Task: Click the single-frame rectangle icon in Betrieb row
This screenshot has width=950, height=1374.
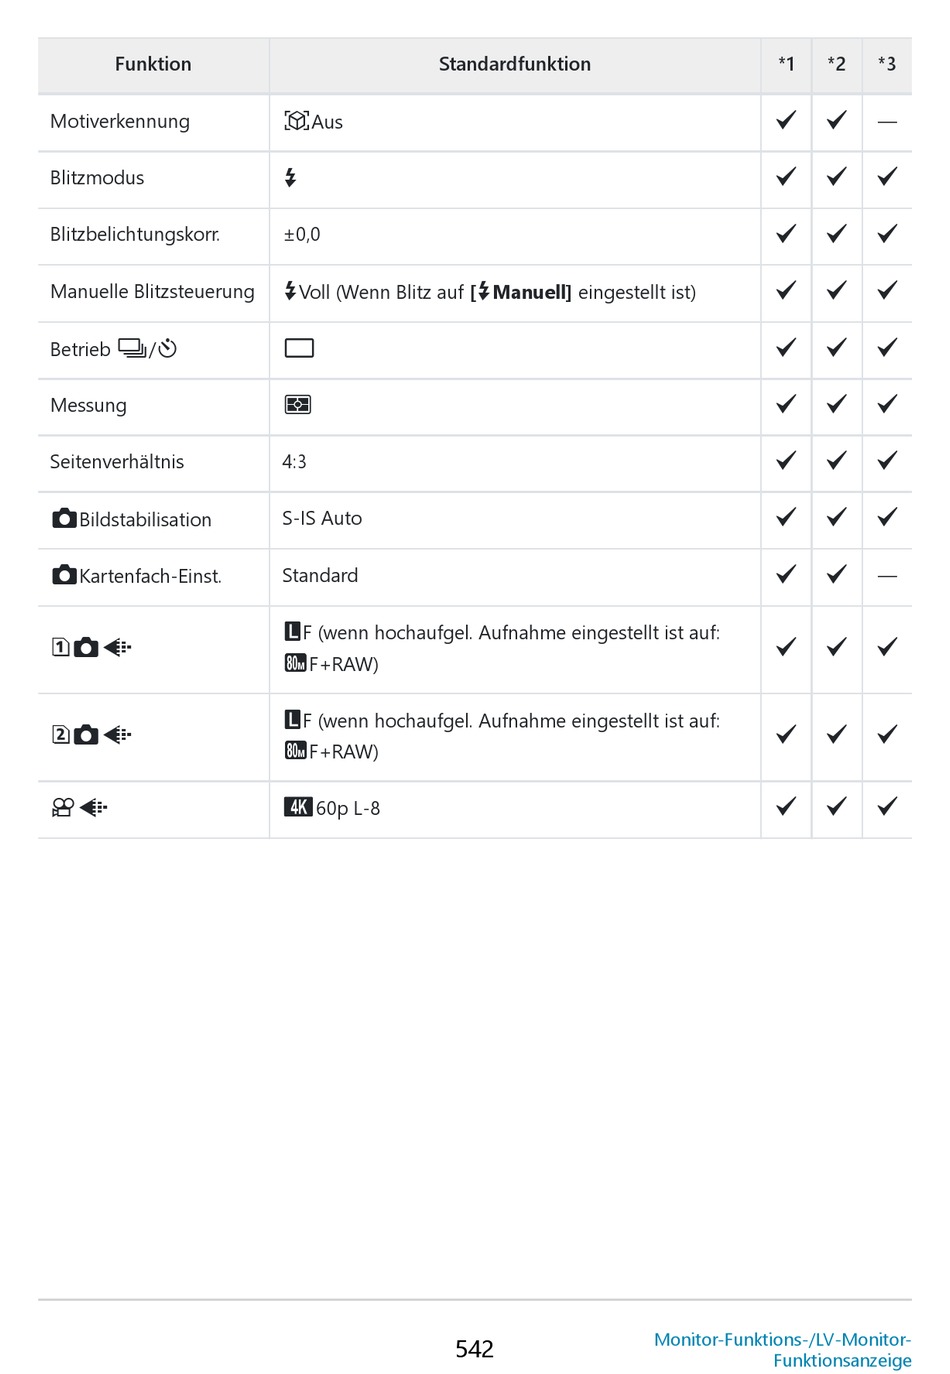Action: 299,348
